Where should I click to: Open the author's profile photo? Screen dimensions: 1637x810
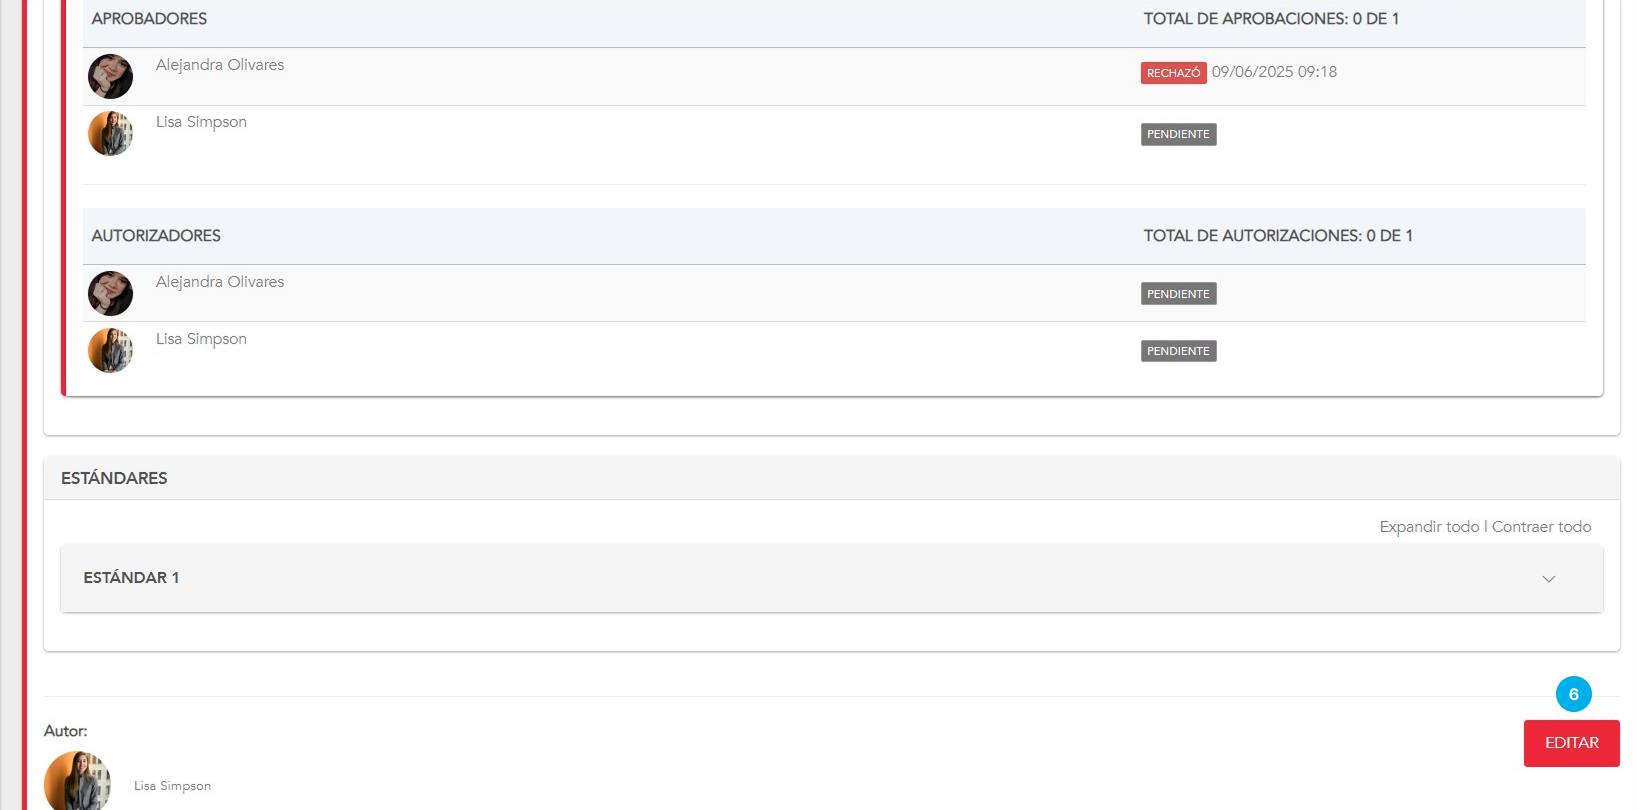[x=77, y=781]
